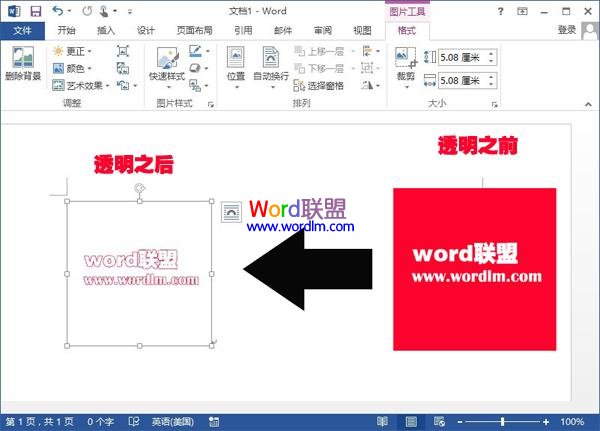
Task: Open the Picture Styles dialog launcher
Action: (x=211, y=104)
